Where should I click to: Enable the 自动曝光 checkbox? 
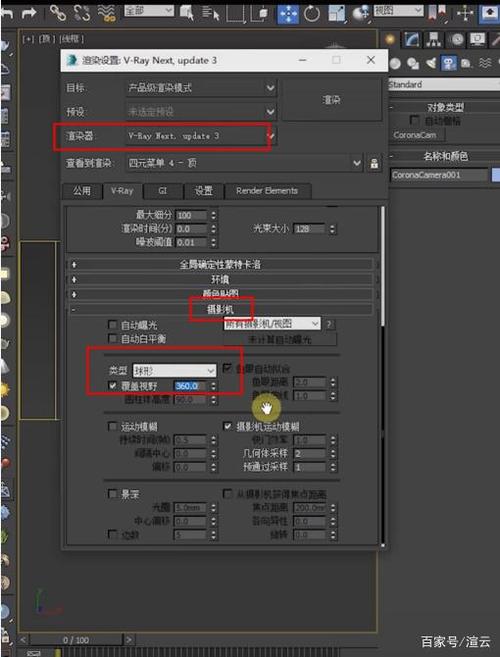click(x=112, y=325)
